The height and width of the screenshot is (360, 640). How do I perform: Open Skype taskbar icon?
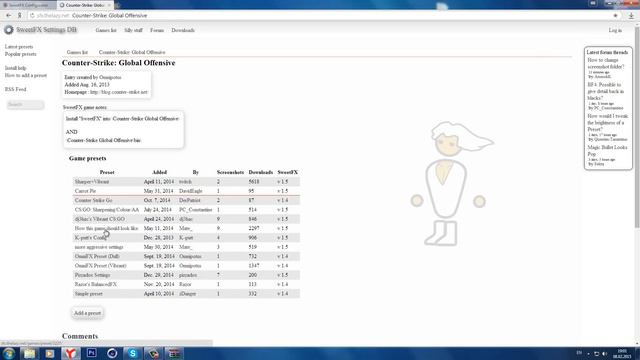[133, 353]
